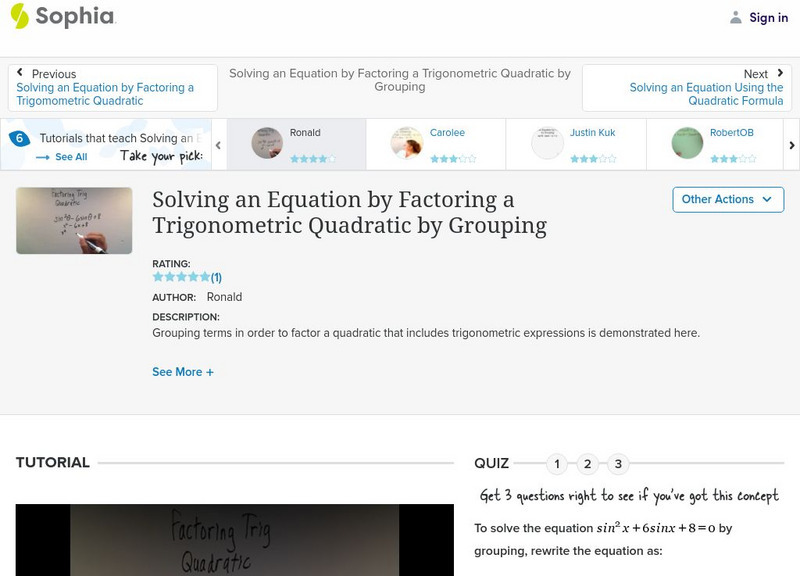Click the right carousel scroll arrow
The height and width of the screenshot is (576, 800).
pyautogui.click(x=792, y=143)
